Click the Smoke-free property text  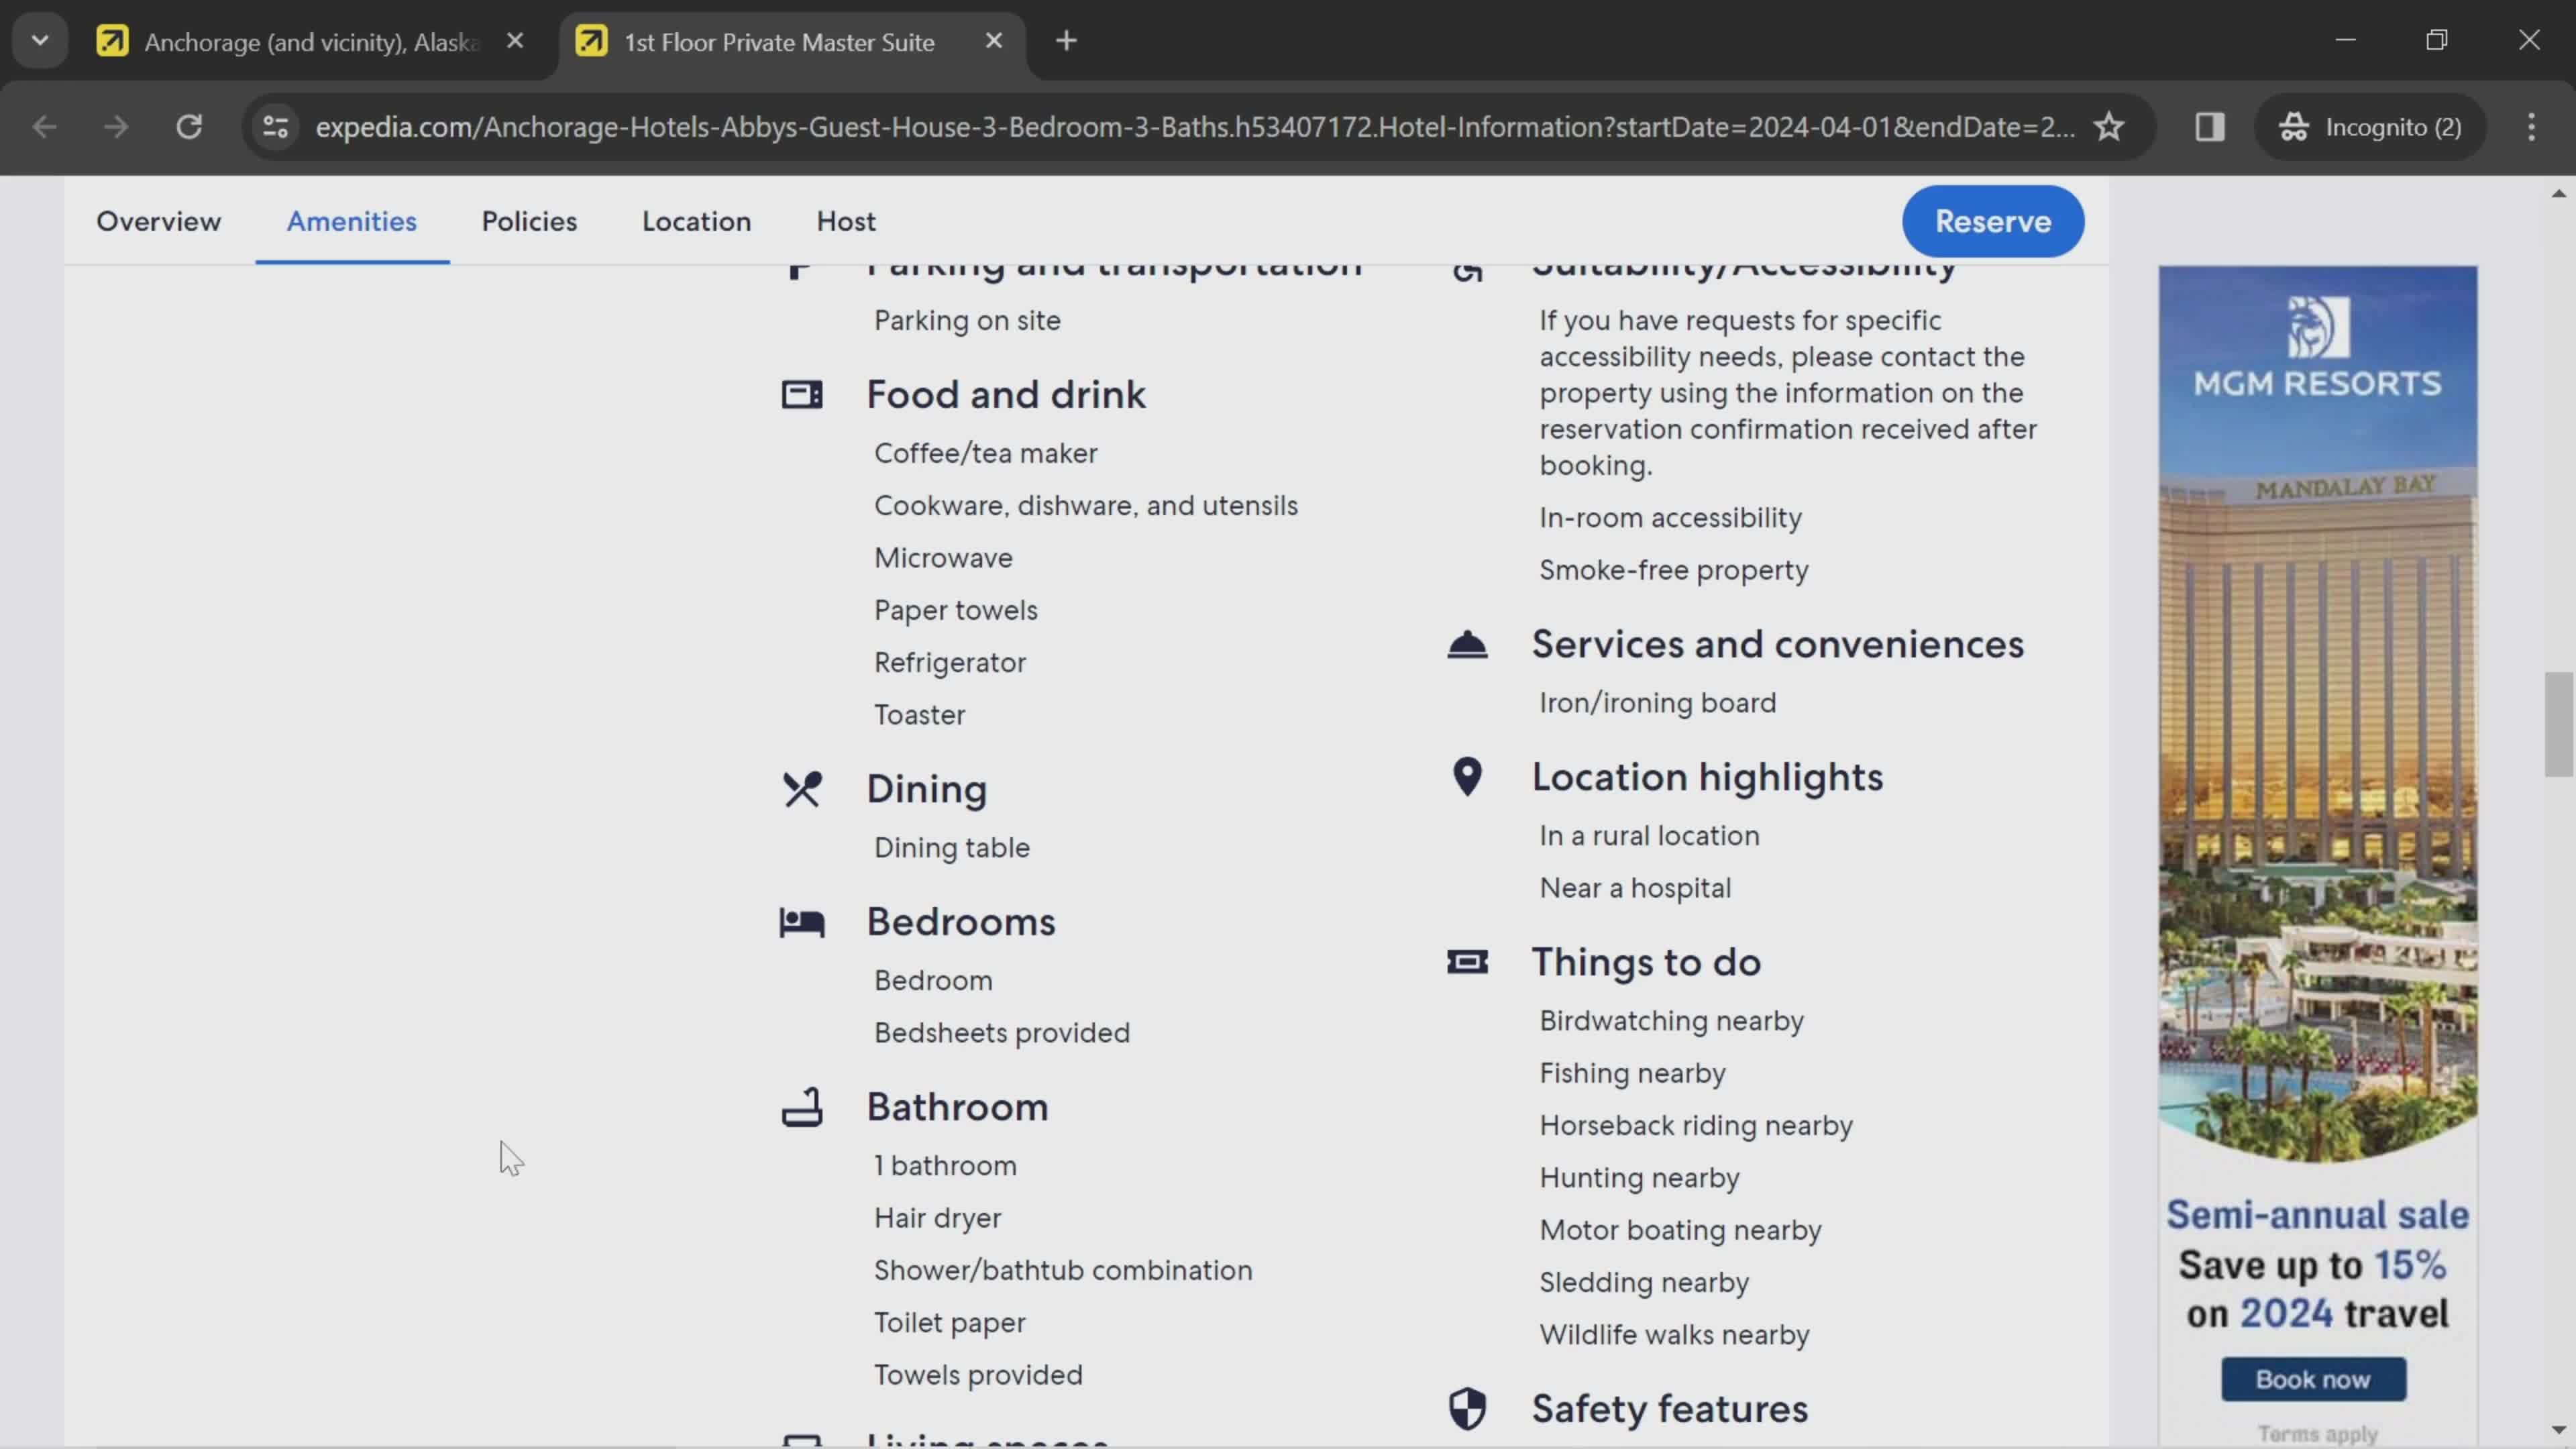[x=1673, y=570]
